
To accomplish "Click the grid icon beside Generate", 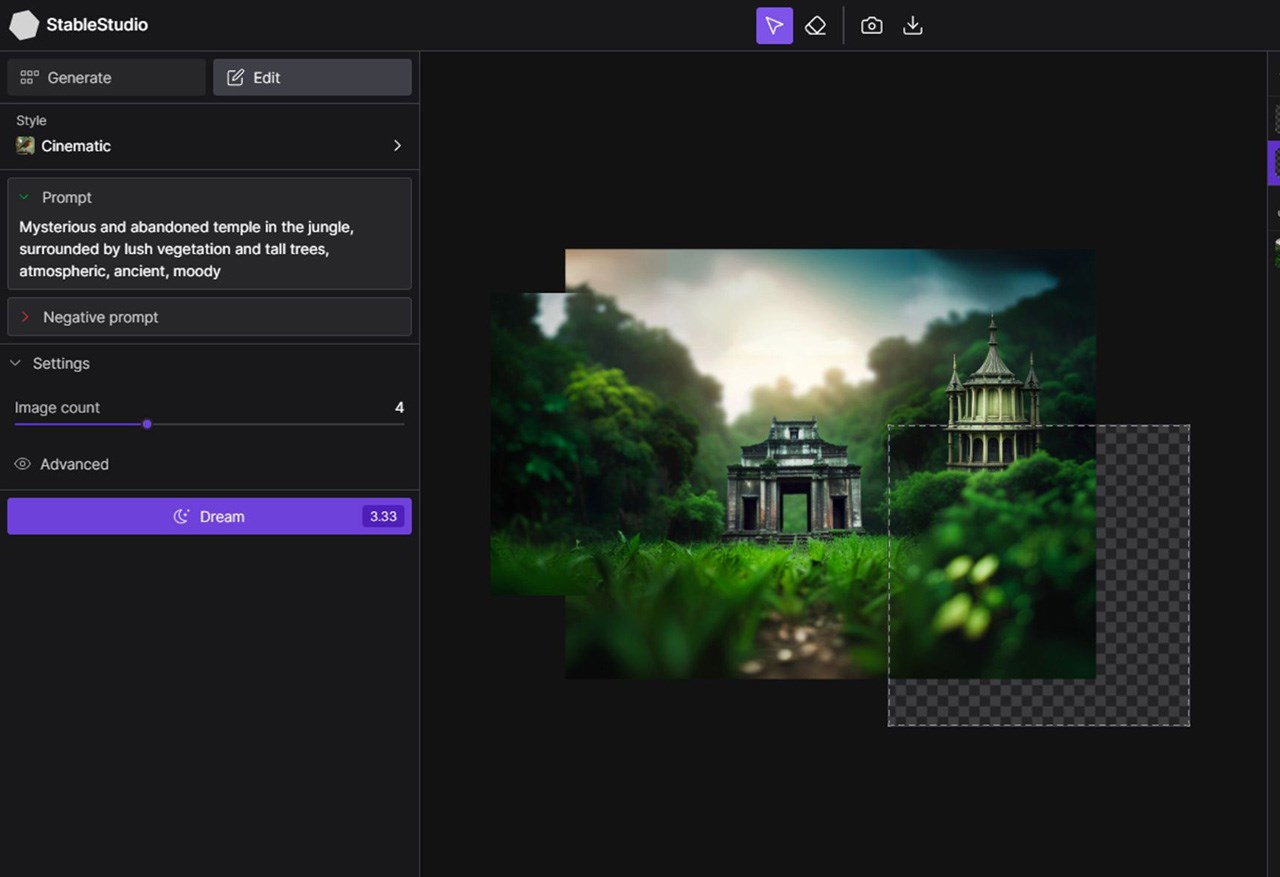I will click(29, 78).
